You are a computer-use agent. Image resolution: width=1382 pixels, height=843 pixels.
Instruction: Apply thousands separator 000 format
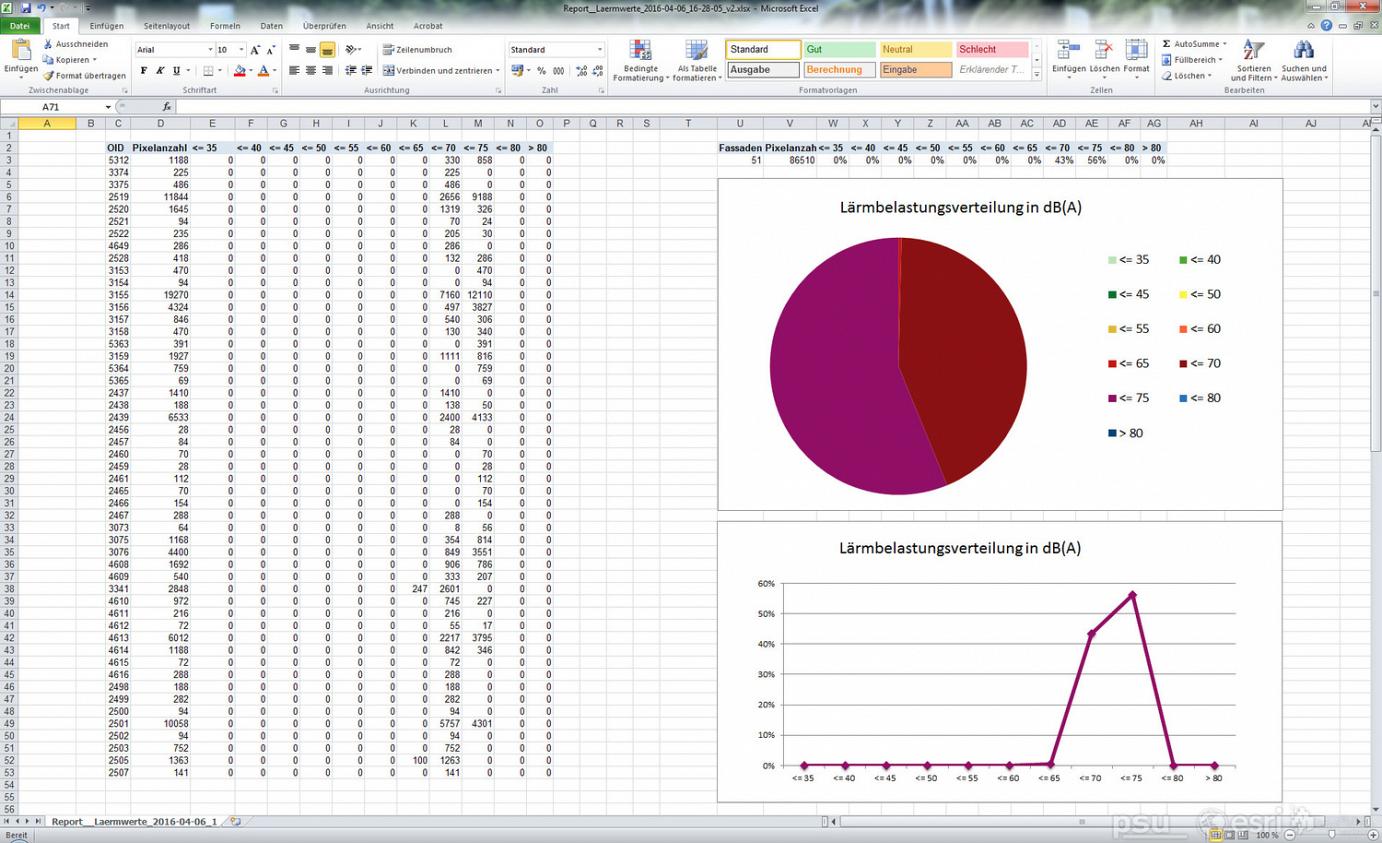click(x=558, y=71)
